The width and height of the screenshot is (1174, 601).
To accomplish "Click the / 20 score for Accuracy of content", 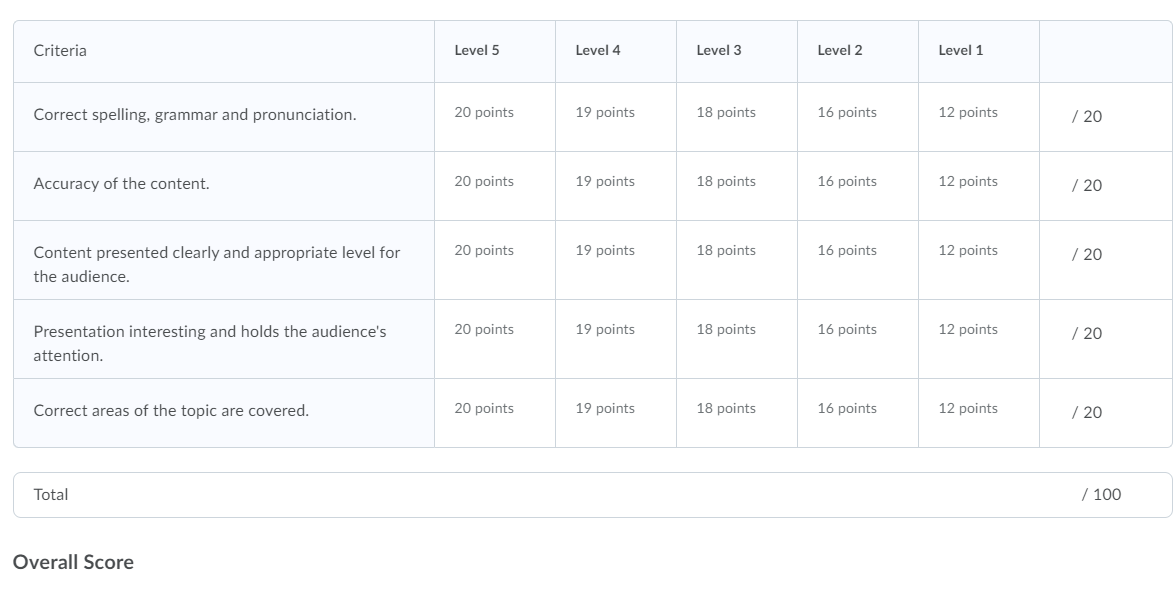I will [x=1086, y=186].
